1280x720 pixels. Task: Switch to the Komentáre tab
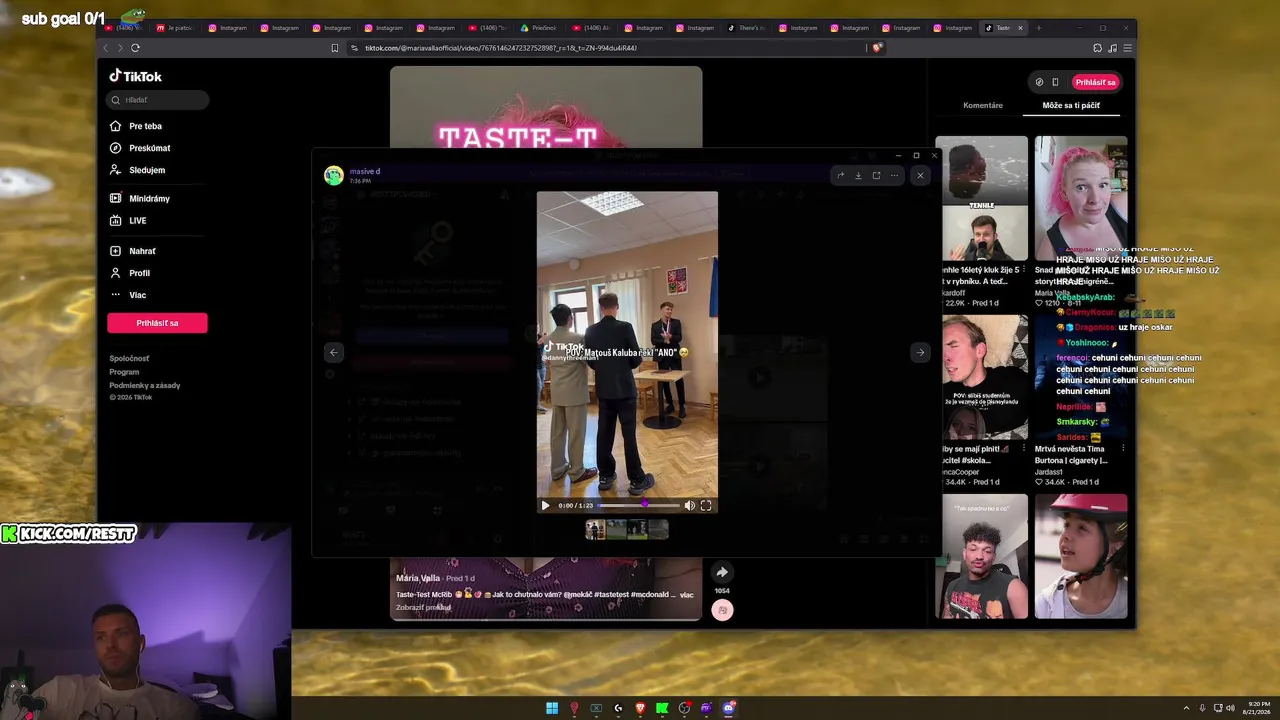coord(982,105)
